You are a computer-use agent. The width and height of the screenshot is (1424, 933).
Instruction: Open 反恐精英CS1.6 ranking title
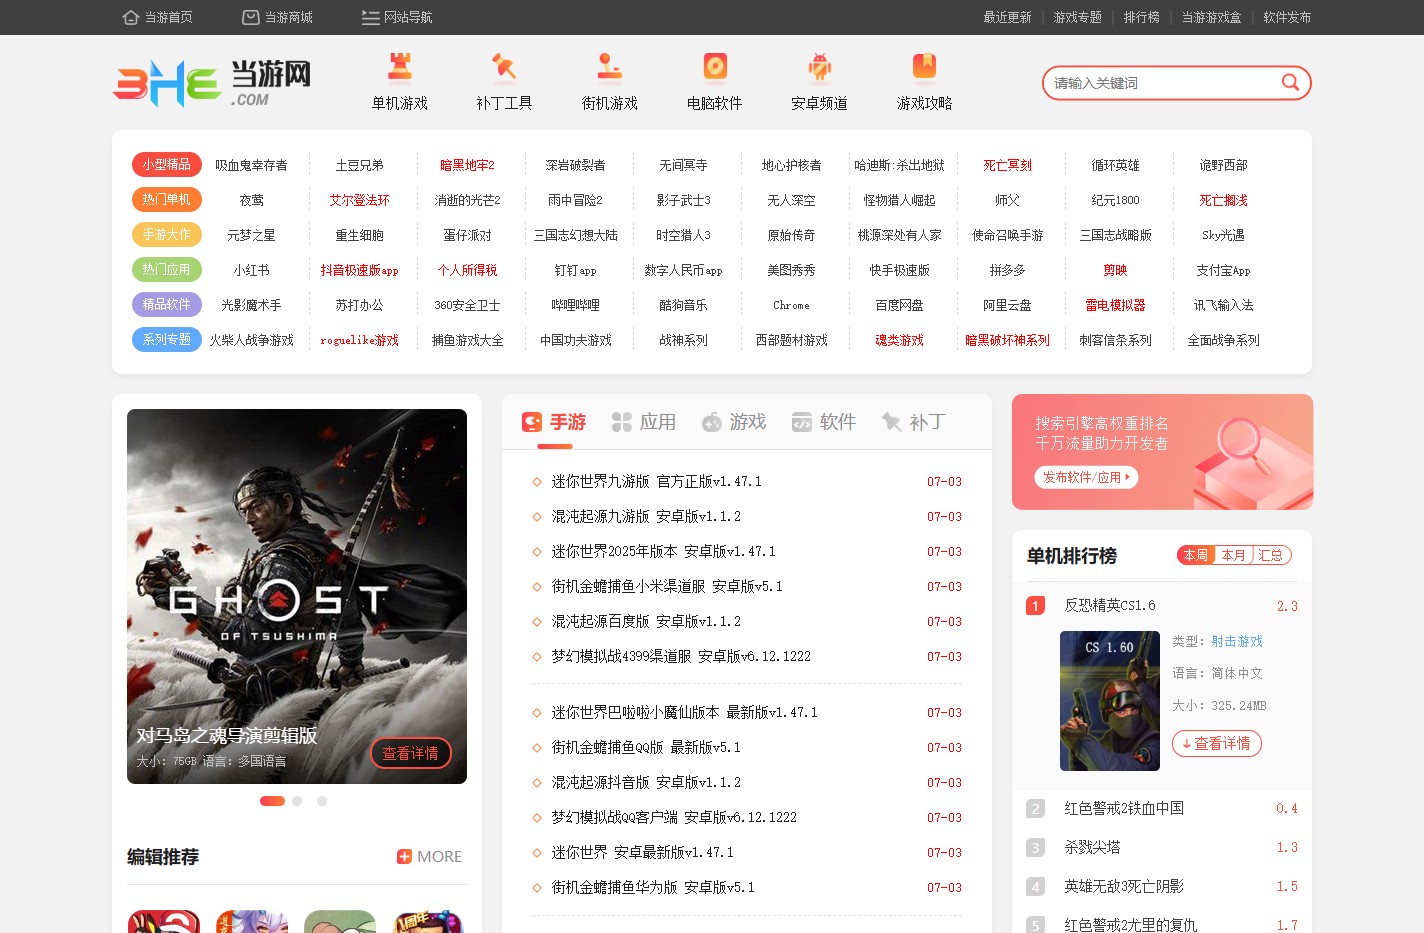point(1110,605)
